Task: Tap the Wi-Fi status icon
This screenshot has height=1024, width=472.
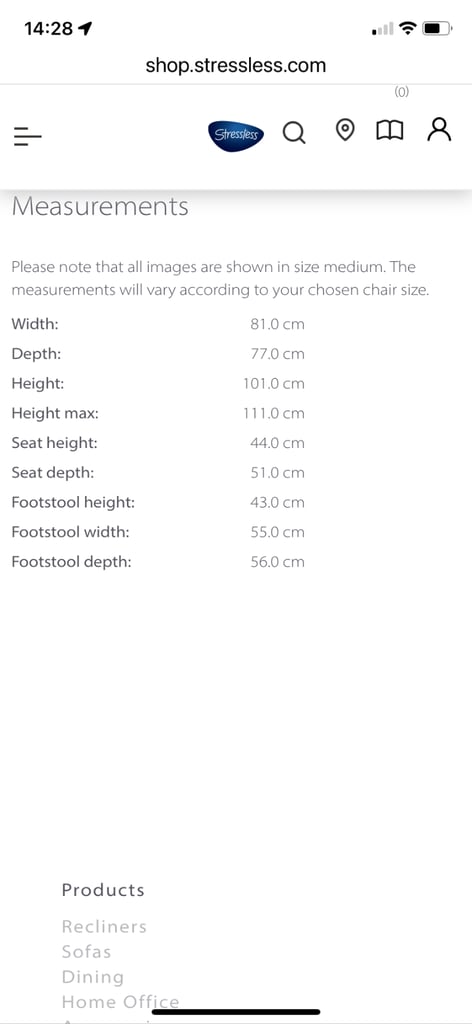Action: (x=408, y=28)
